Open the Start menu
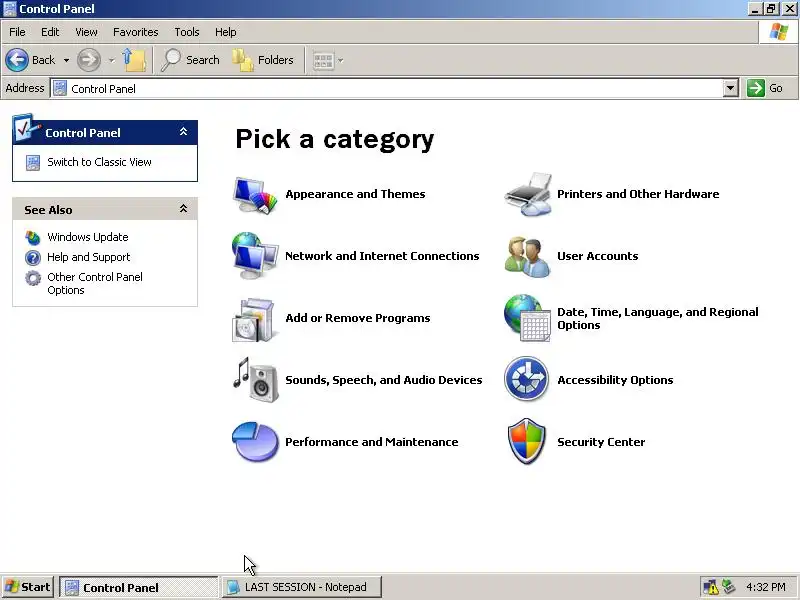The width and height of the screenshot is (800, 600). click(27, 587)
